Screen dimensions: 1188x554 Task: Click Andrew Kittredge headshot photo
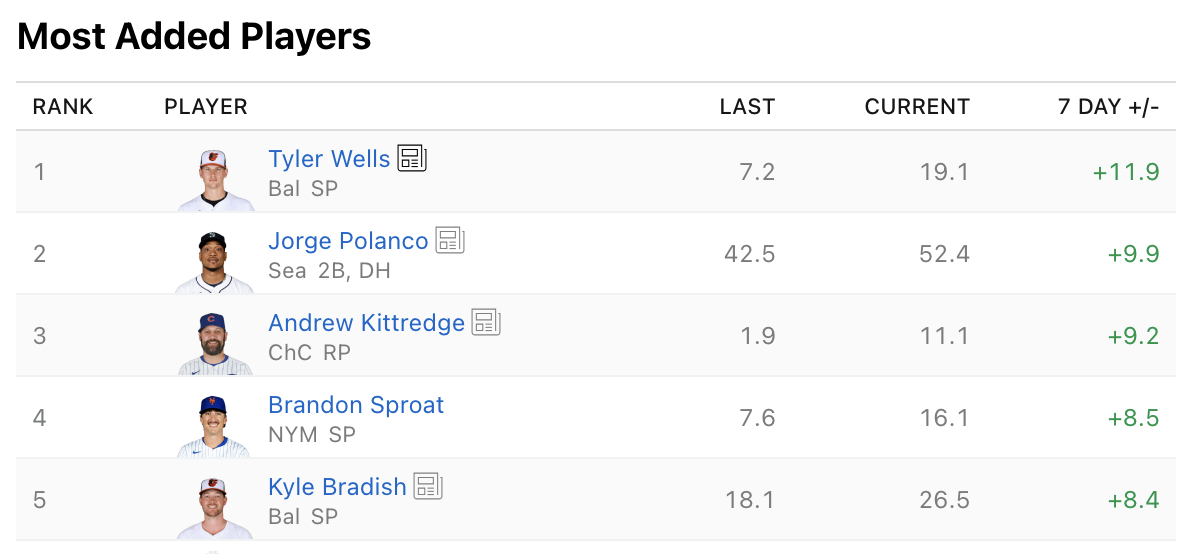[x=214, y=343]
